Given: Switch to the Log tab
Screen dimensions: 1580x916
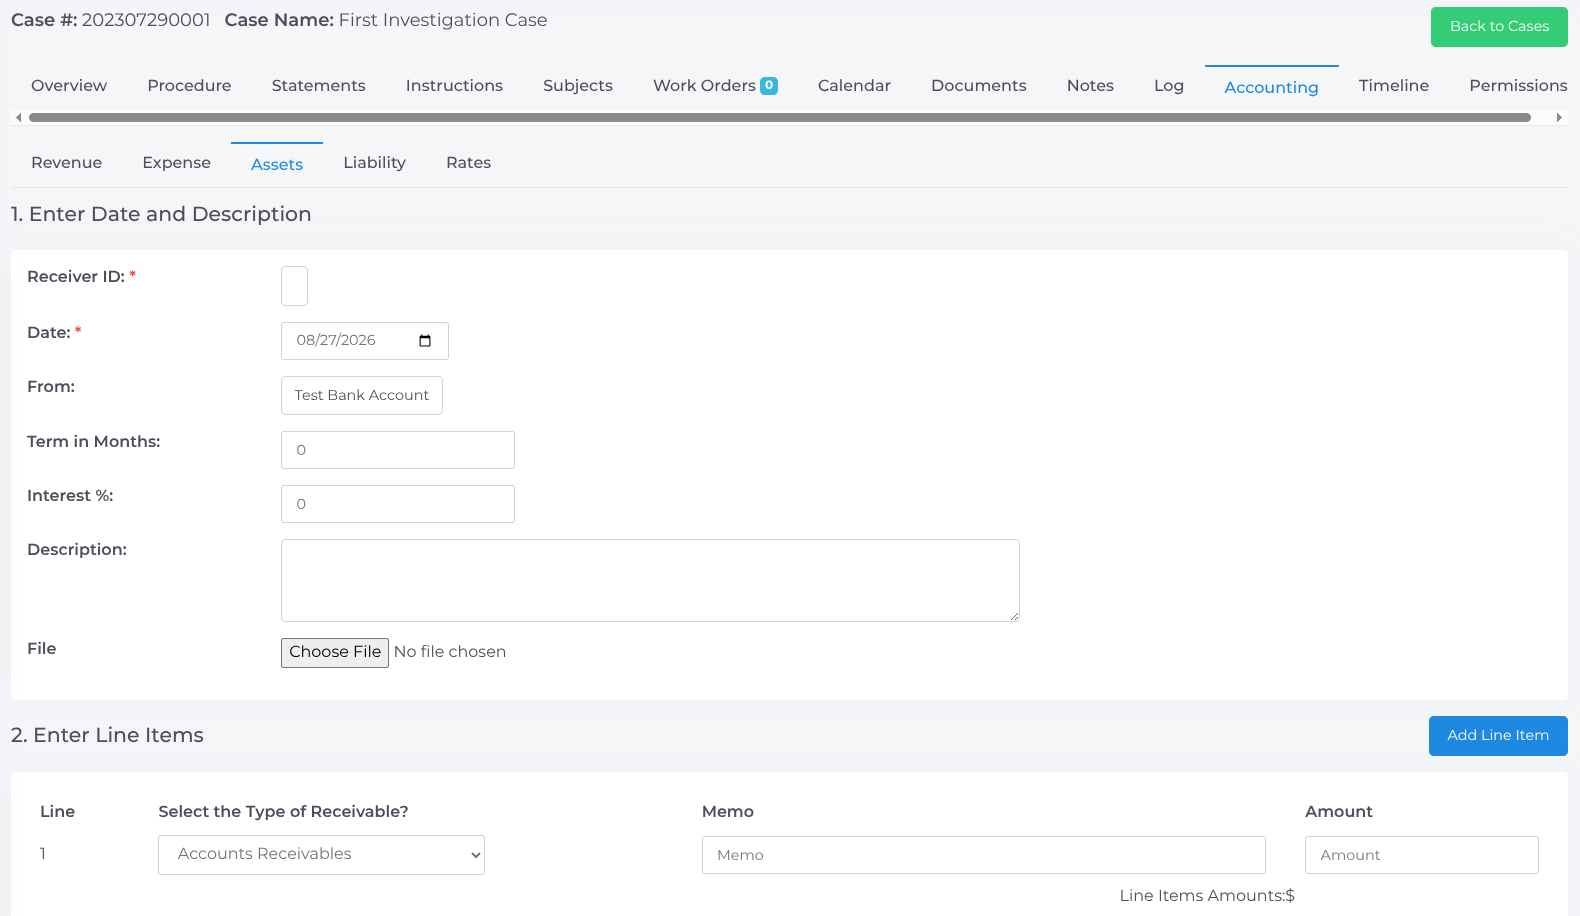Looking at the screenshot, I should [1168, 86].
